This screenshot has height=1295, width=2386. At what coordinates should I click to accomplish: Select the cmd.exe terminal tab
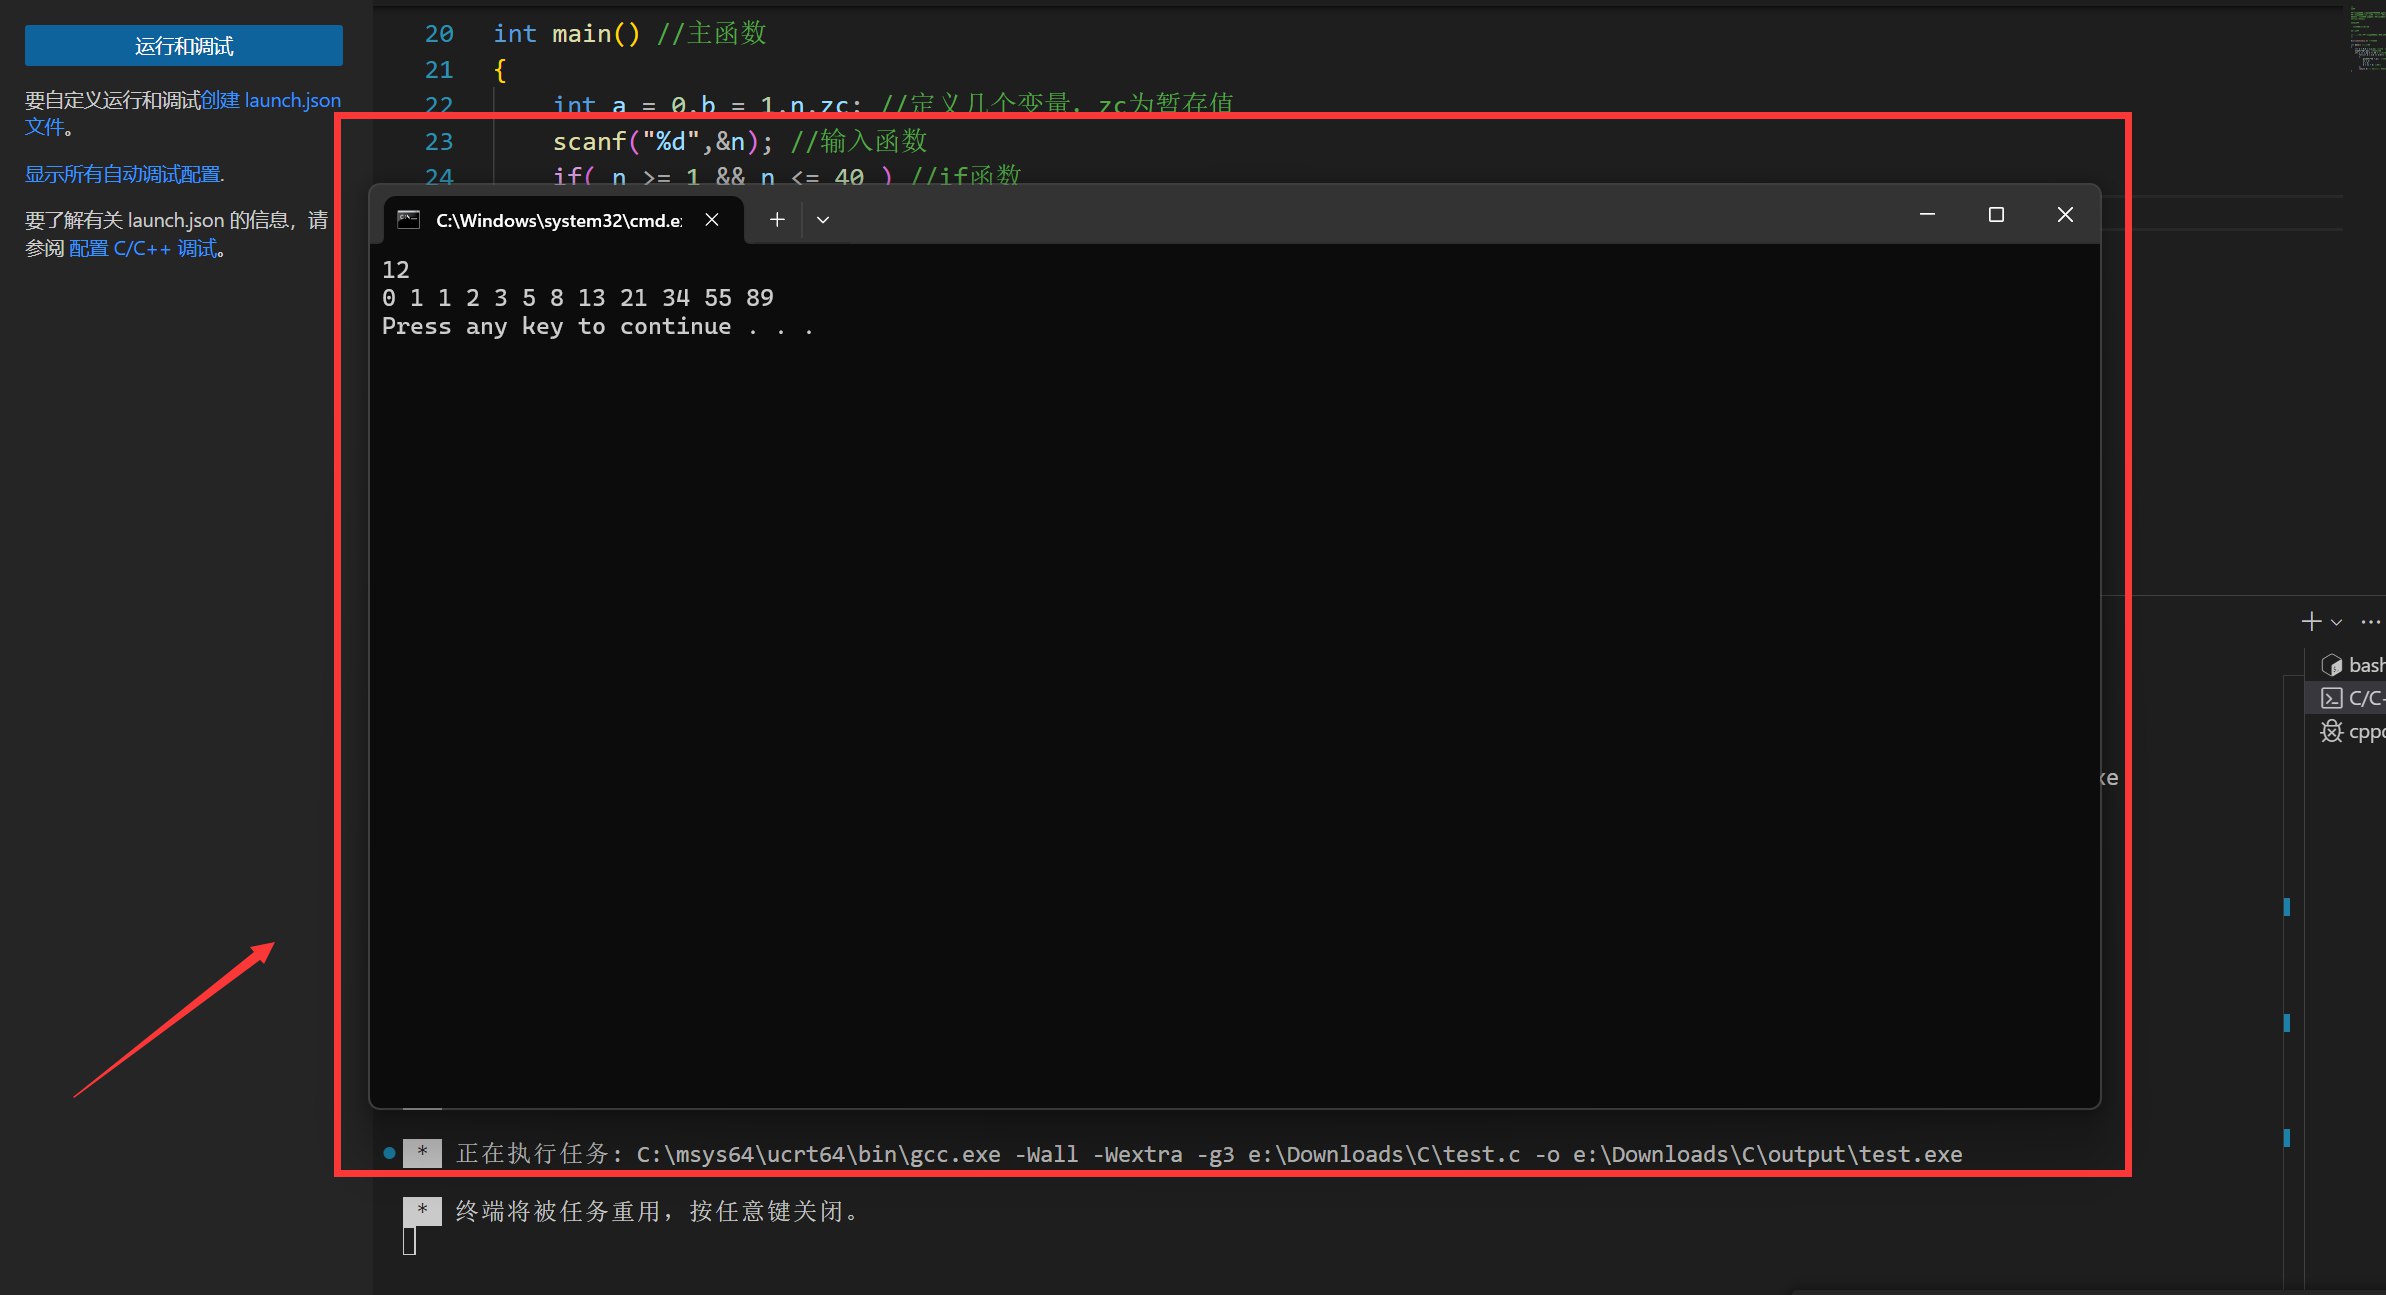tap(561, 220)
